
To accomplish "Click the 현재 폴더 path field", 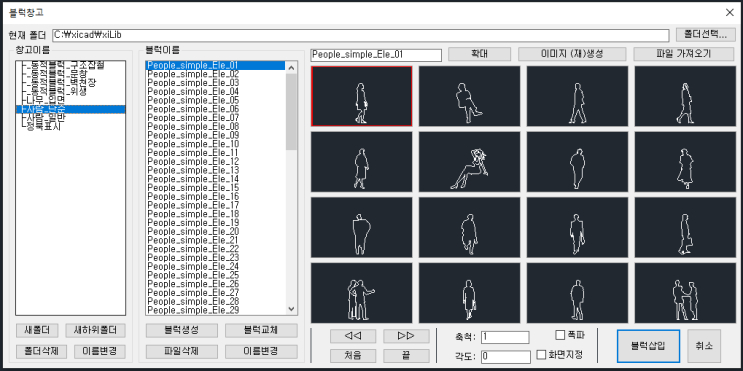I will [x=361, y=35].
